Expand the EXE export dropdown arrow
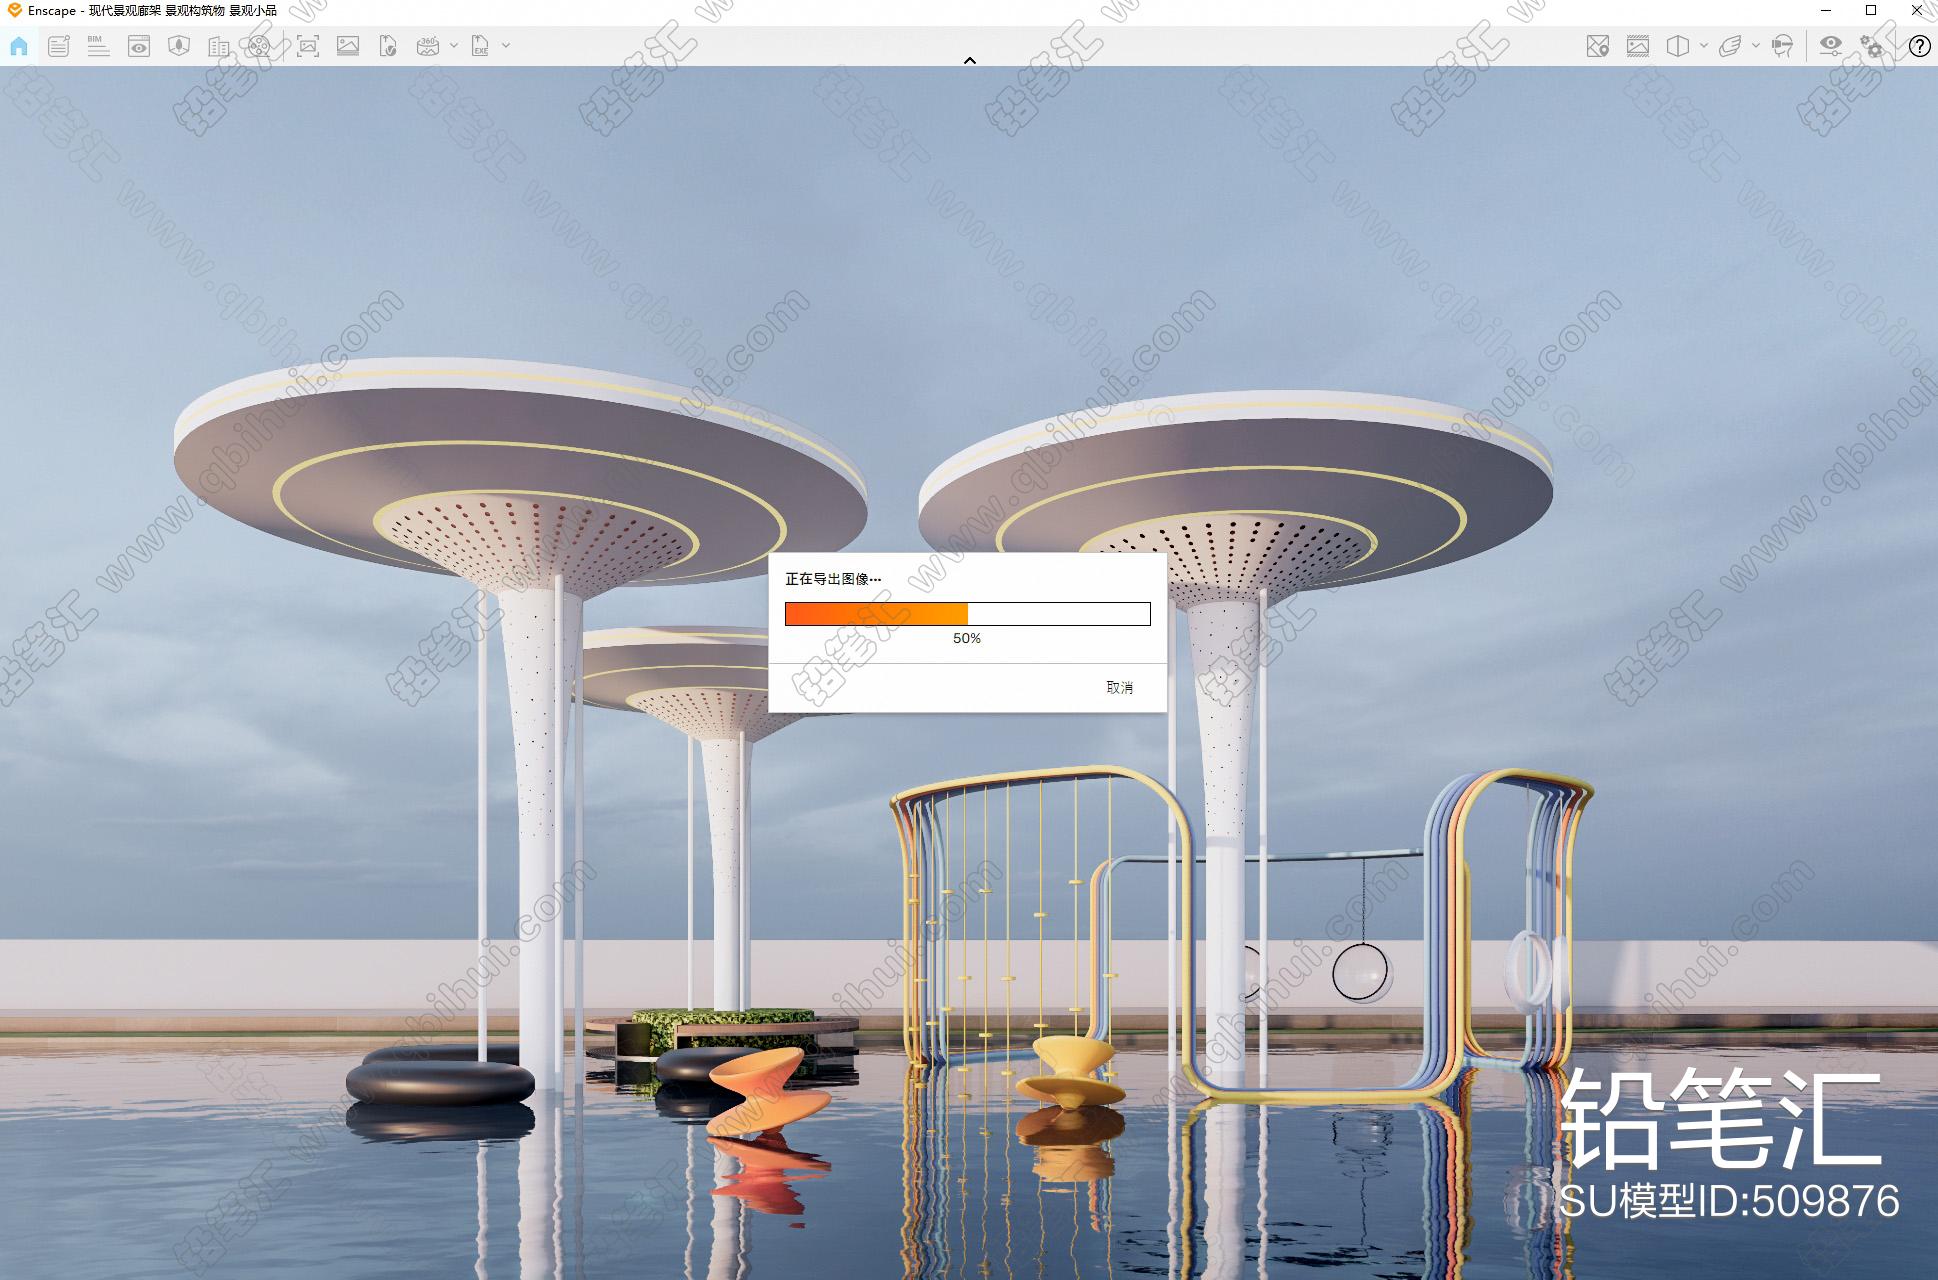Image resolution: width=1938 pixels, height=1280 pixels. coord(506,46)
